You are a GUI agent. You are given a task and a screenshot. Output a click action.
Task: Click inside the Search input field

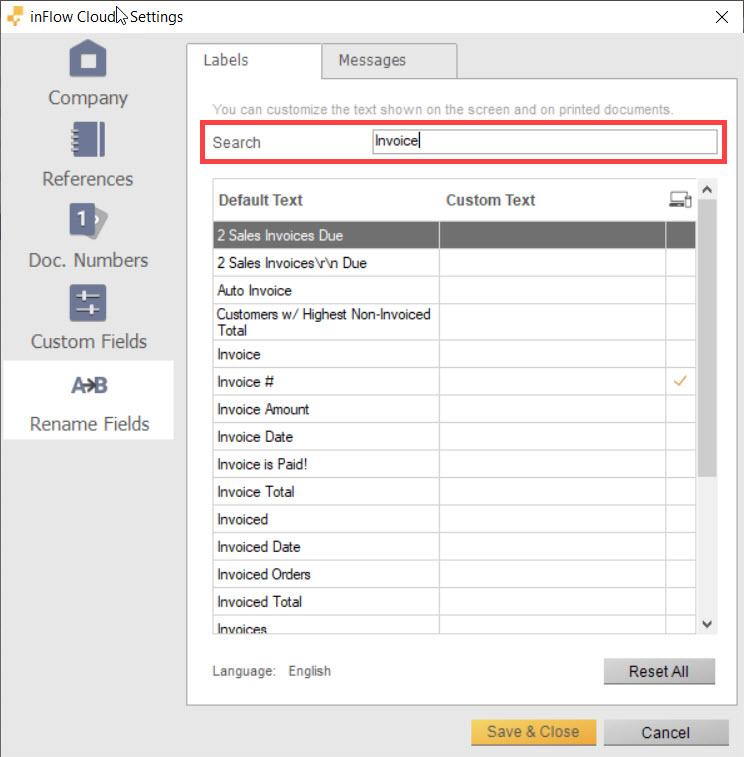545,141
